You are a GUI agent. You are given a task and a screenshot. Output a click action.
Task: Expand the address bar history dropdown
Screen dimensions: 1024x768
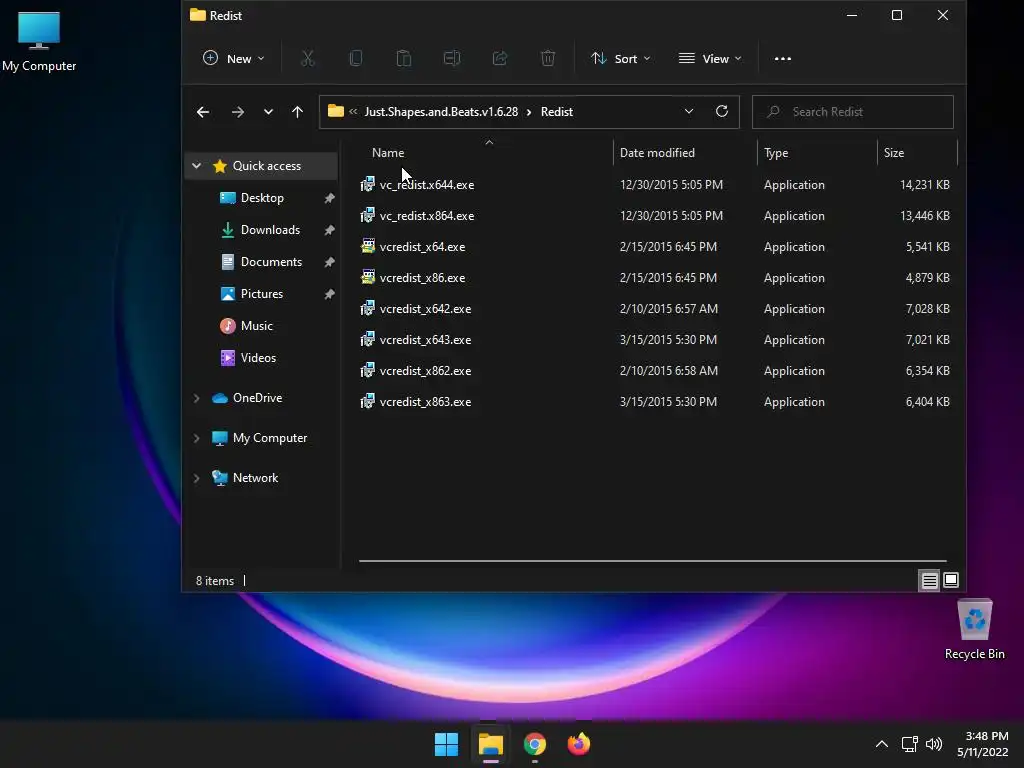688,112
